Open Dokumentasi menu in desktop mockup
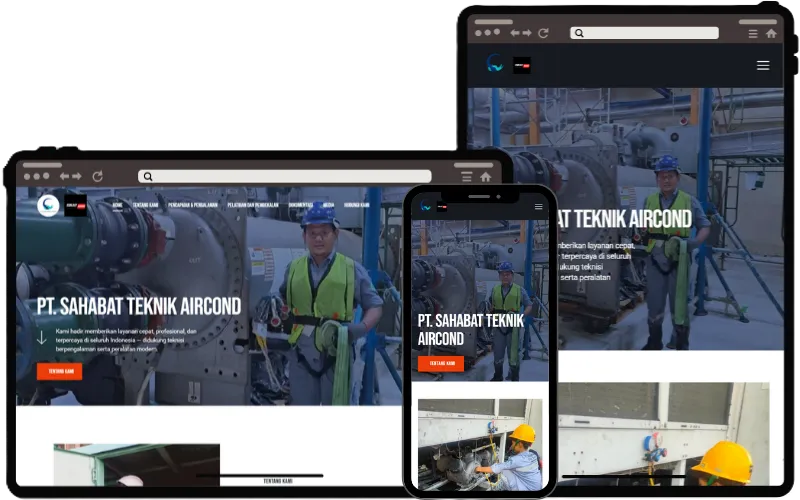800x500 pixels. (301, 205)
